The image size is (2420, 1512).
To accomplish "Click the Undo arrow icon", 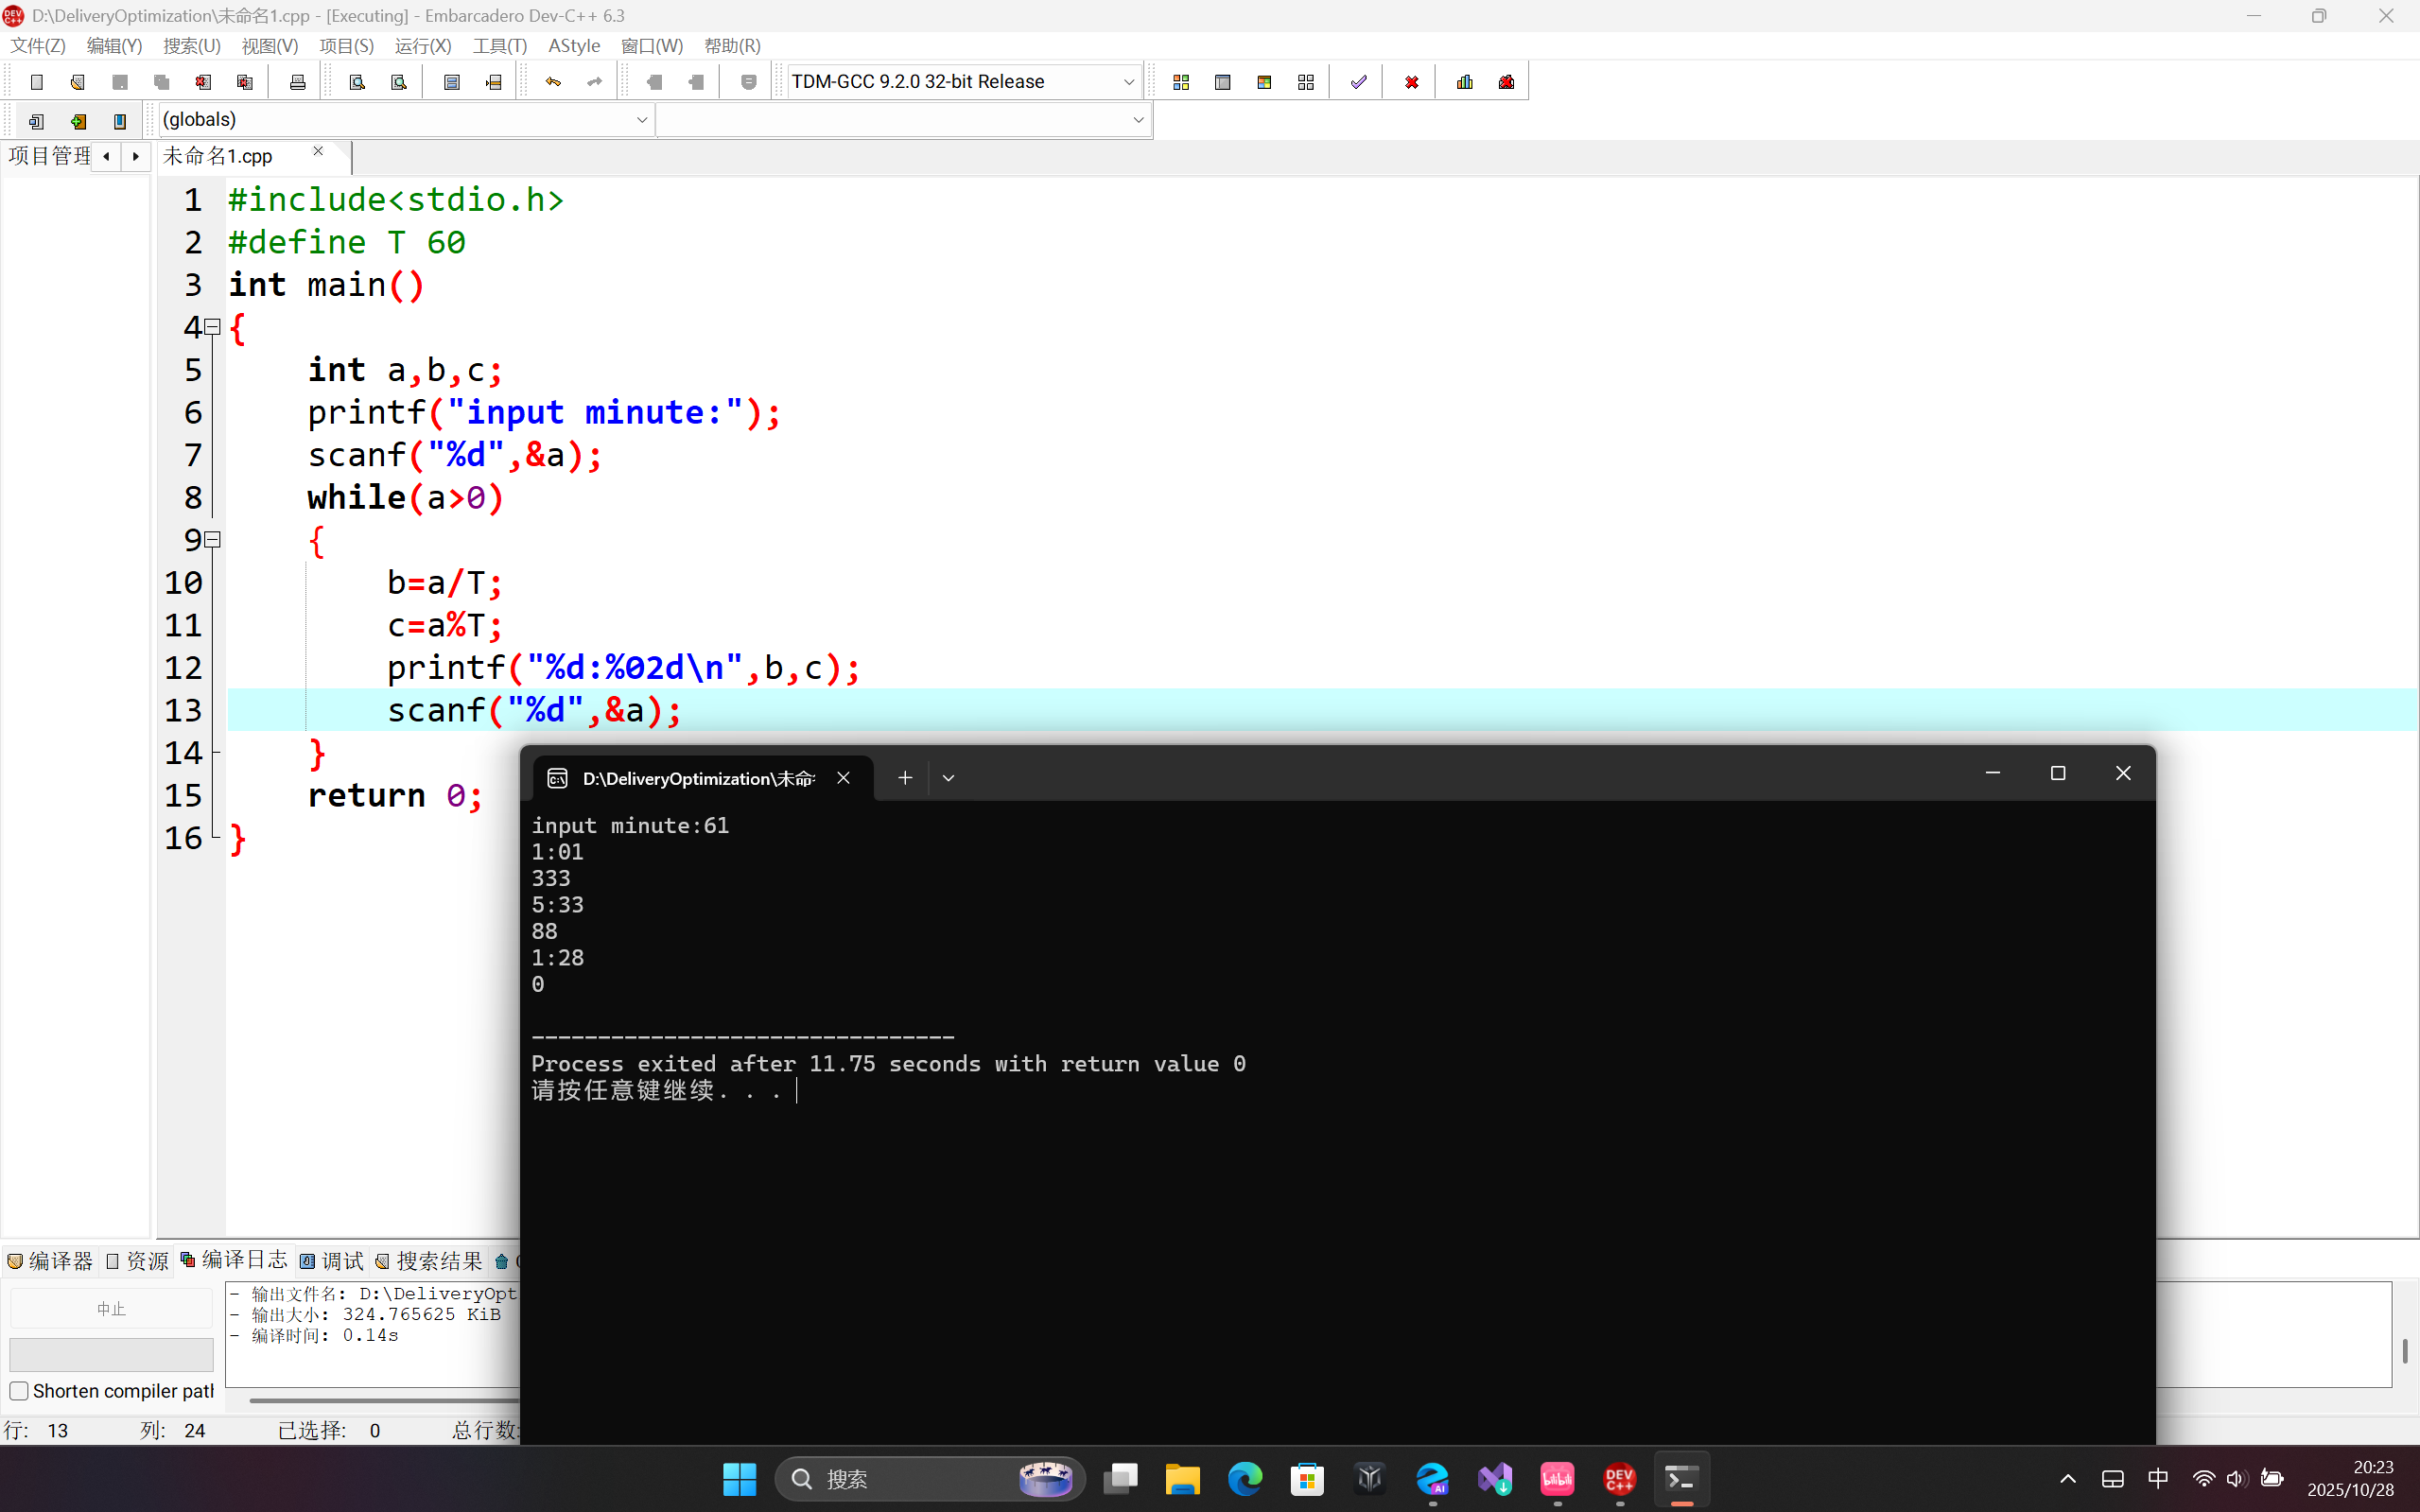I will (x=553, y=82).
